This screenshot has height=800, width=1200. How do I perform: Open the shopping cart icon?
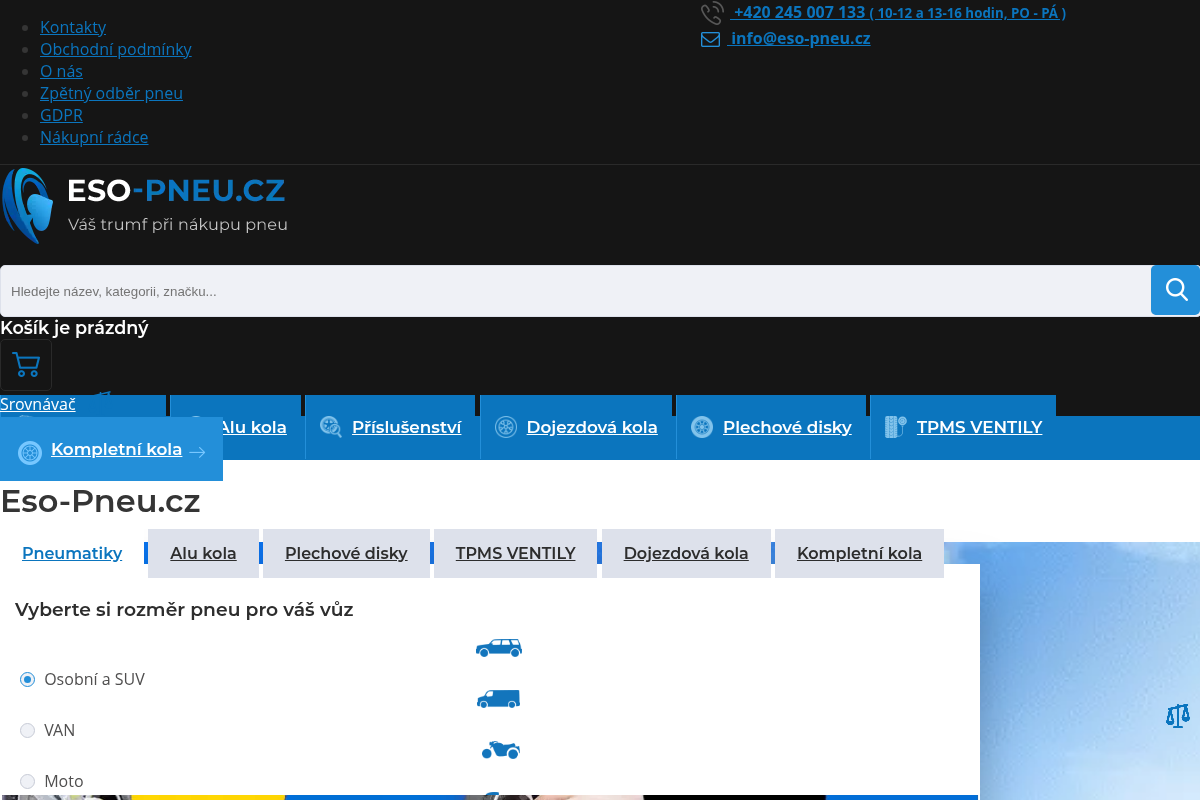[26, 365]
